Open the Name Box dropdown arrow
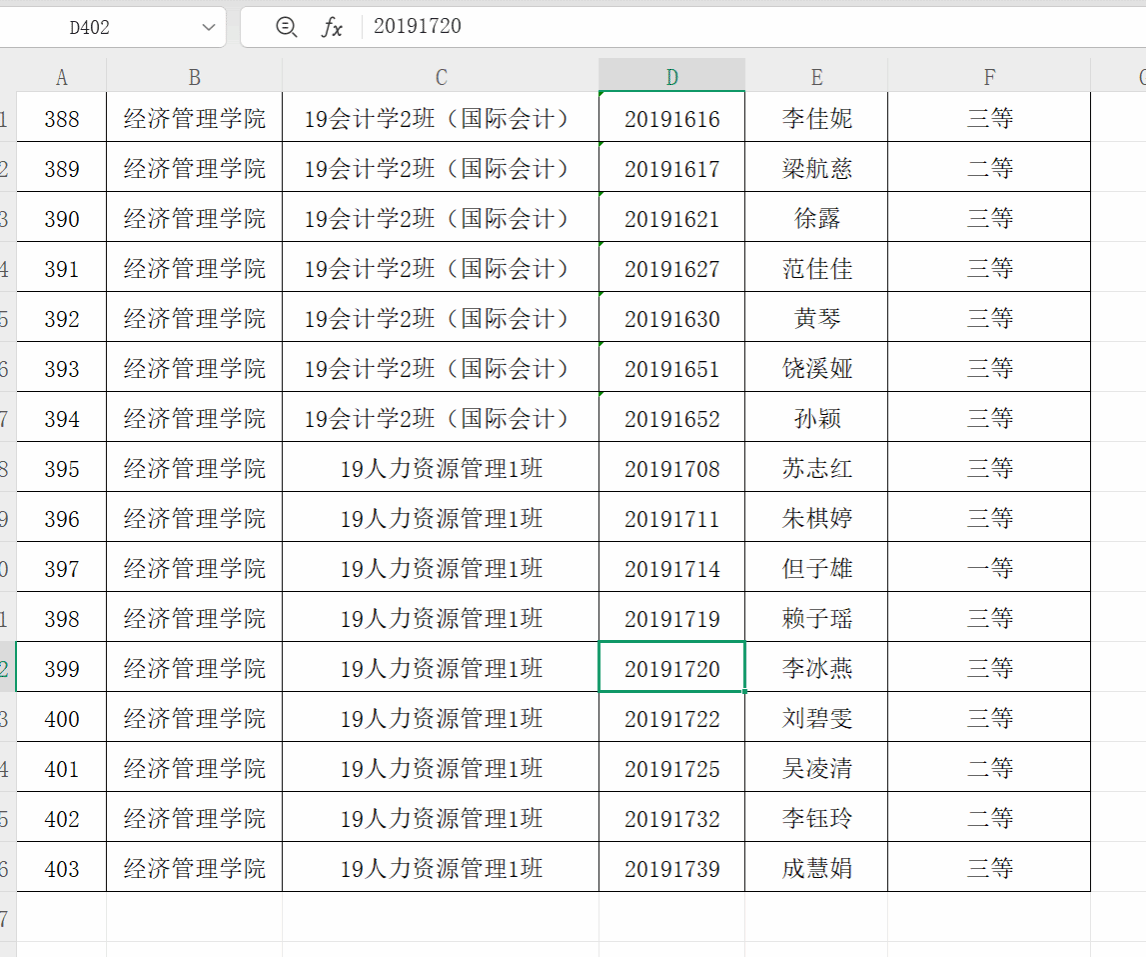 tap(209, 27)
